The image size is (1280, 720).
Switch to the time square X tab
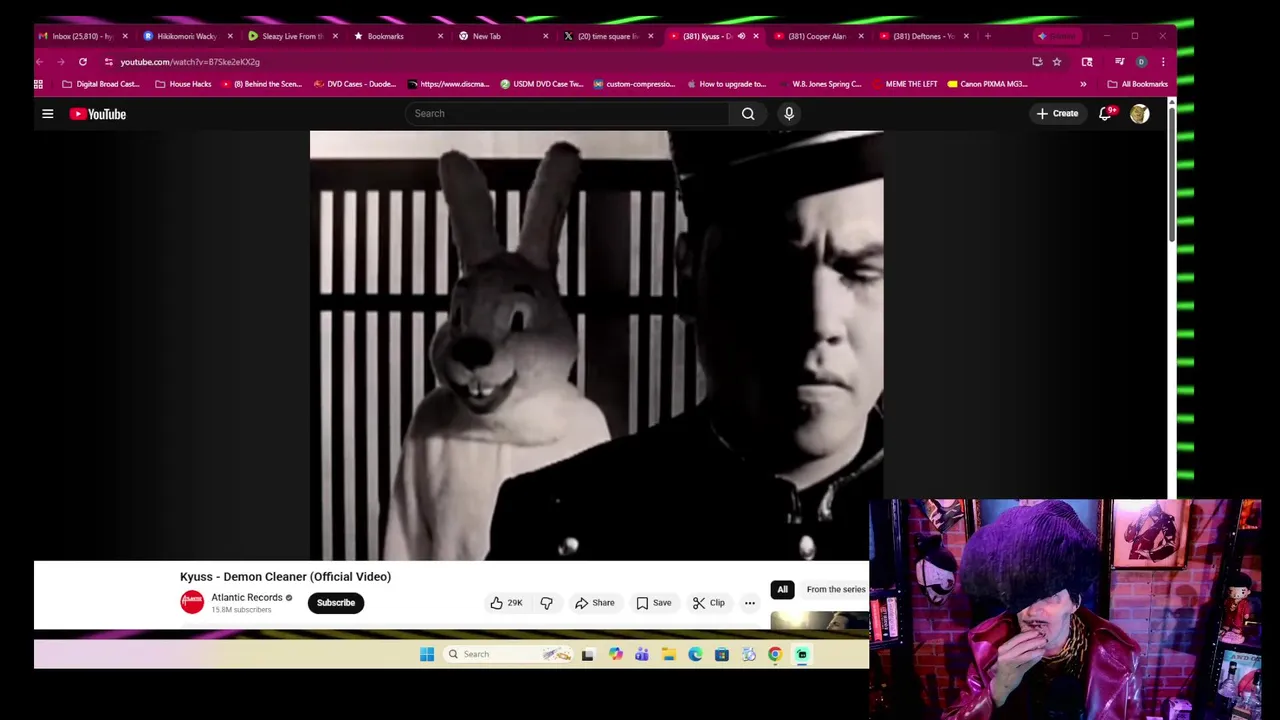[x=607, y=36]
